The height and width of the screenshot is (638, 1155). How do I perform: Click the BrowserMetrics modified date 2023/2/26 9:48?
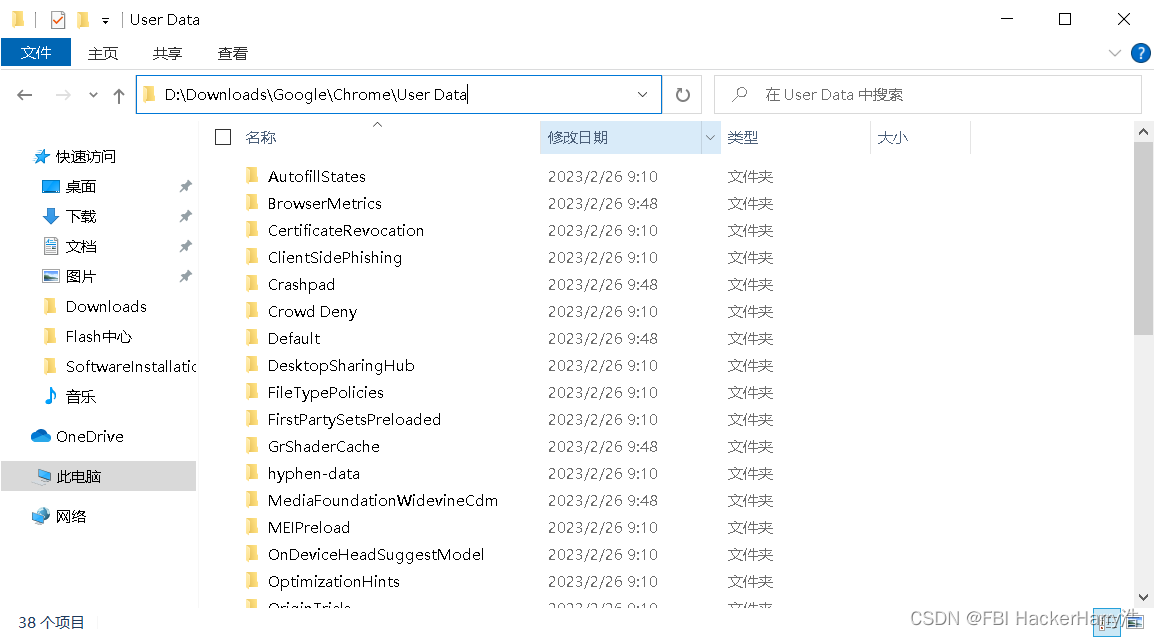click(603, 203)
